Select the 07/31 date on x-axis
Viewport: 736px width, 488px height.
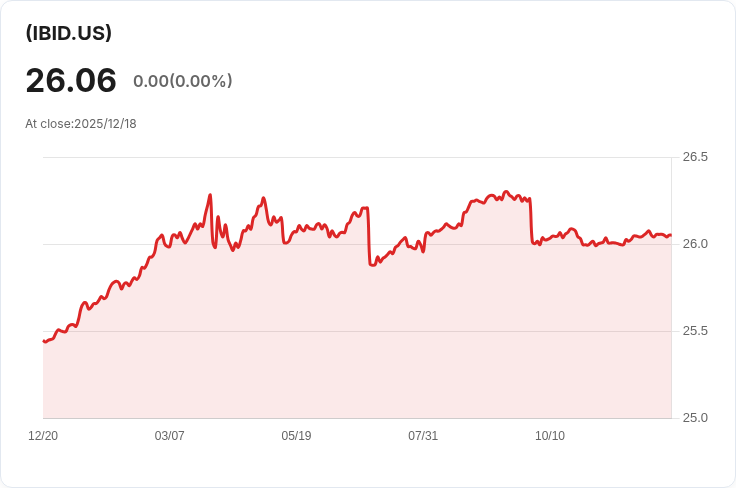tap(423, 436)
